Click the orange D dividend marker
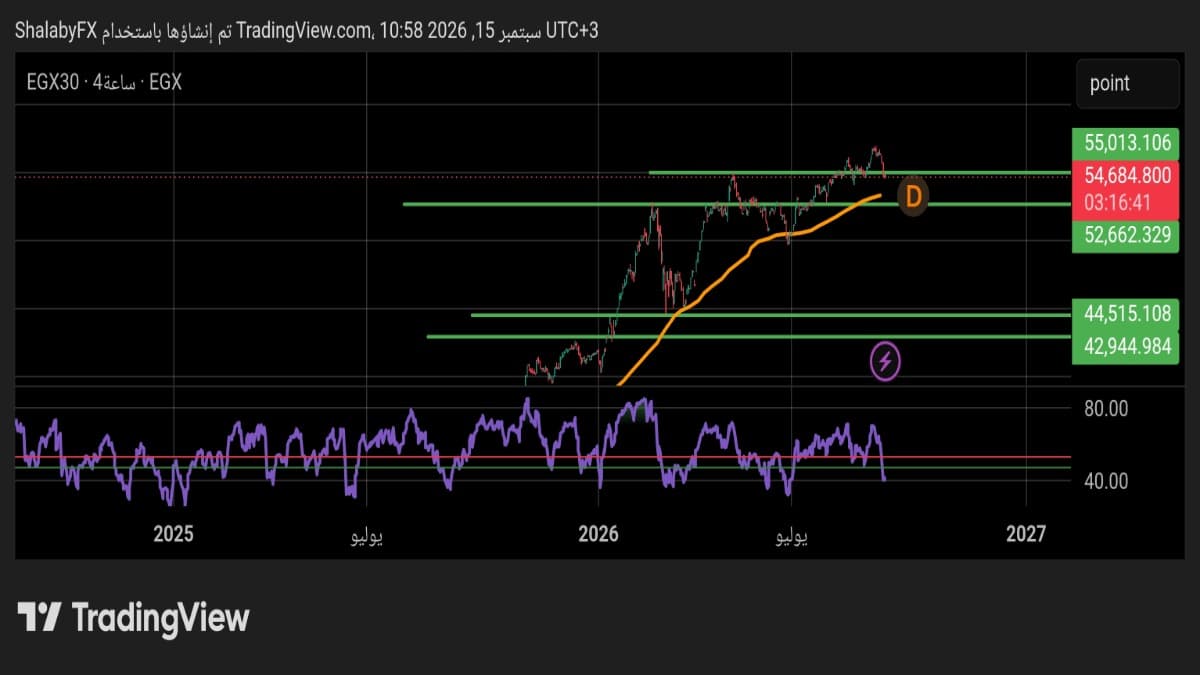This screenshot has width=1200, height=675. (x=912, y=196)
